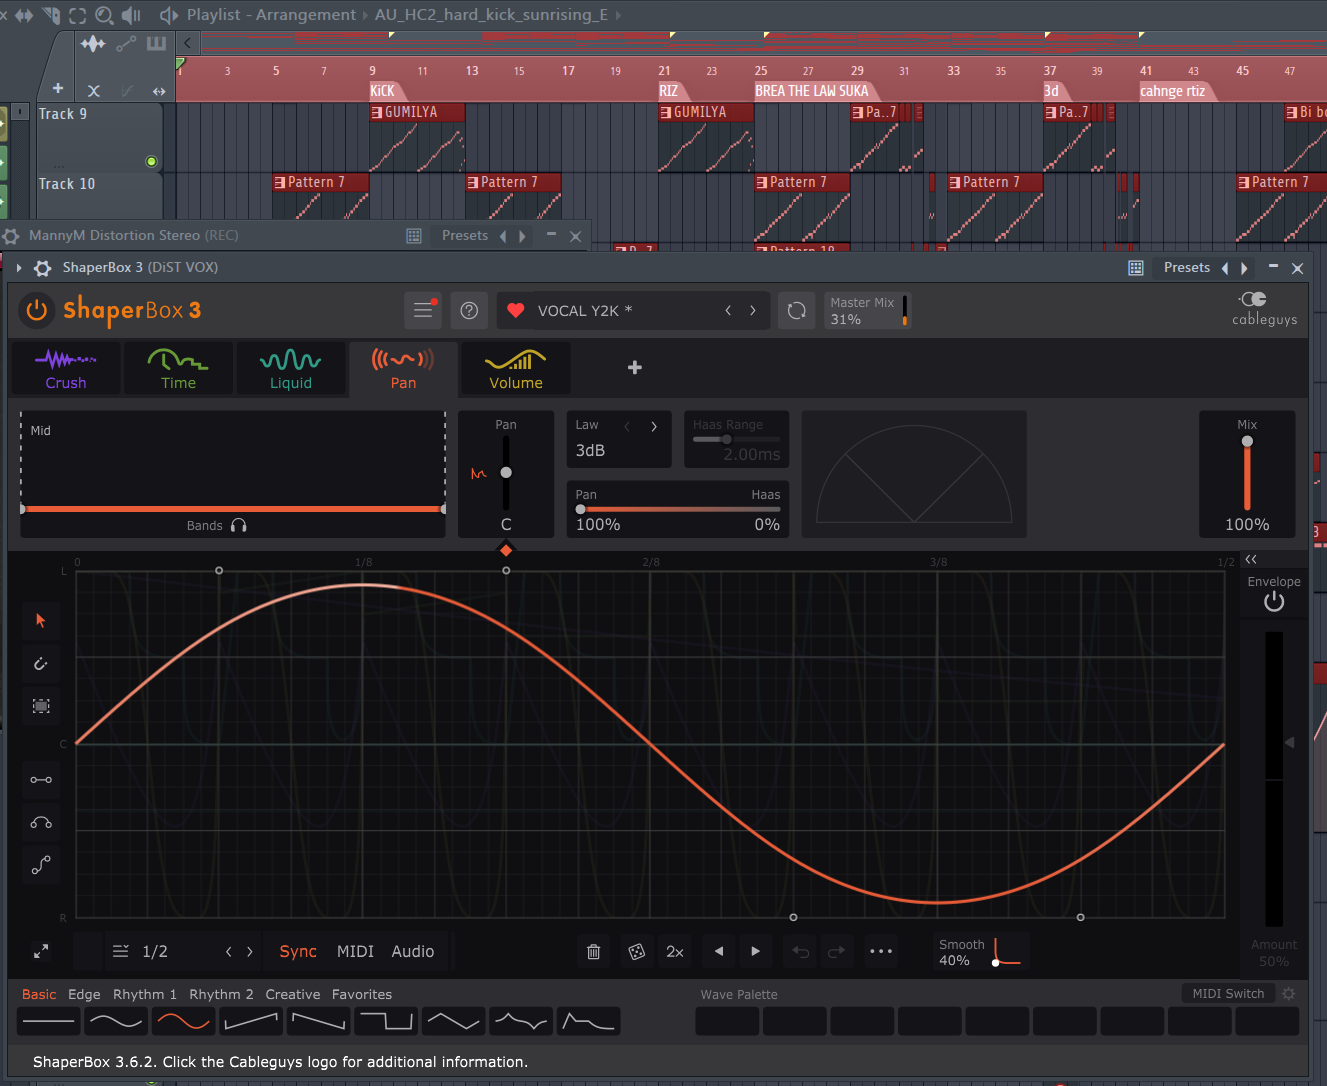Choose the square step wave preset
Image resolution: width=1327 pixels, height=1086 pixels.
coord(386,1021)
